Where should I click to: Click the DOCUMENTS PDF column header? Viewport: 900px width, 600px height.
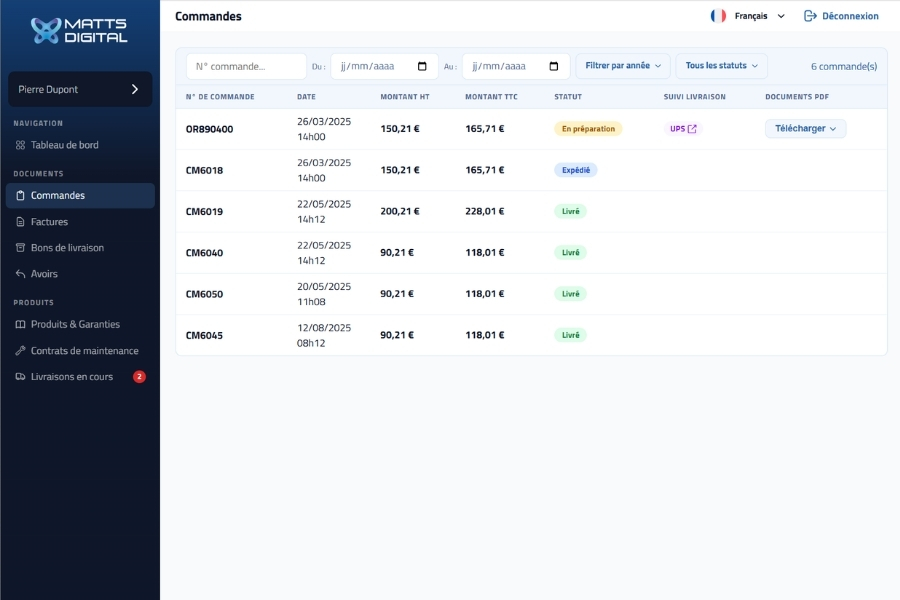(x=797, y=97)
